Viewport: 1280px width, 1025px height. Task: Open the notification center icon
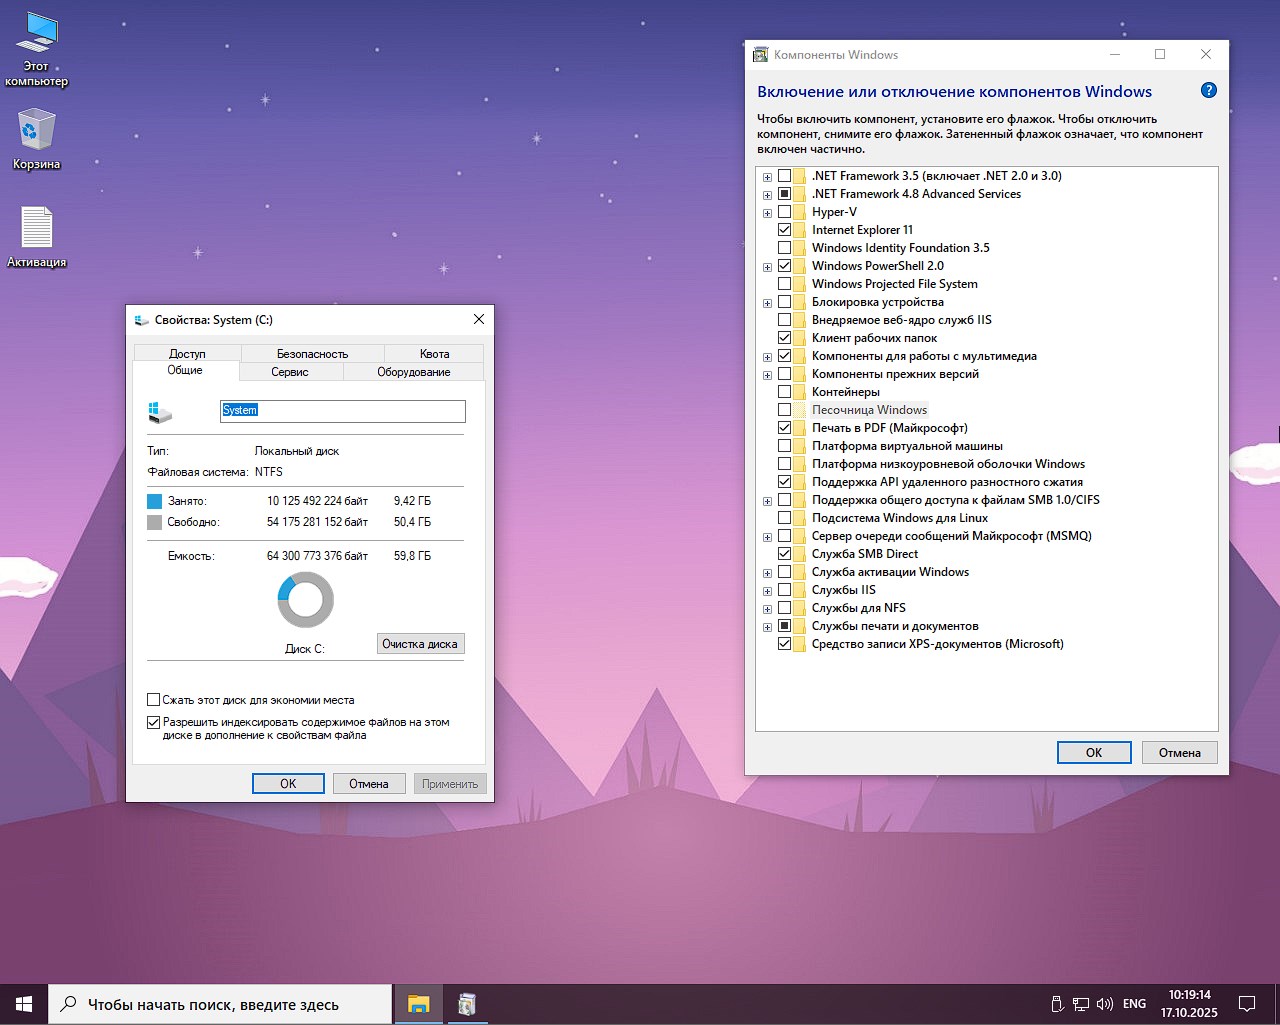(x=1247, y=1004)
